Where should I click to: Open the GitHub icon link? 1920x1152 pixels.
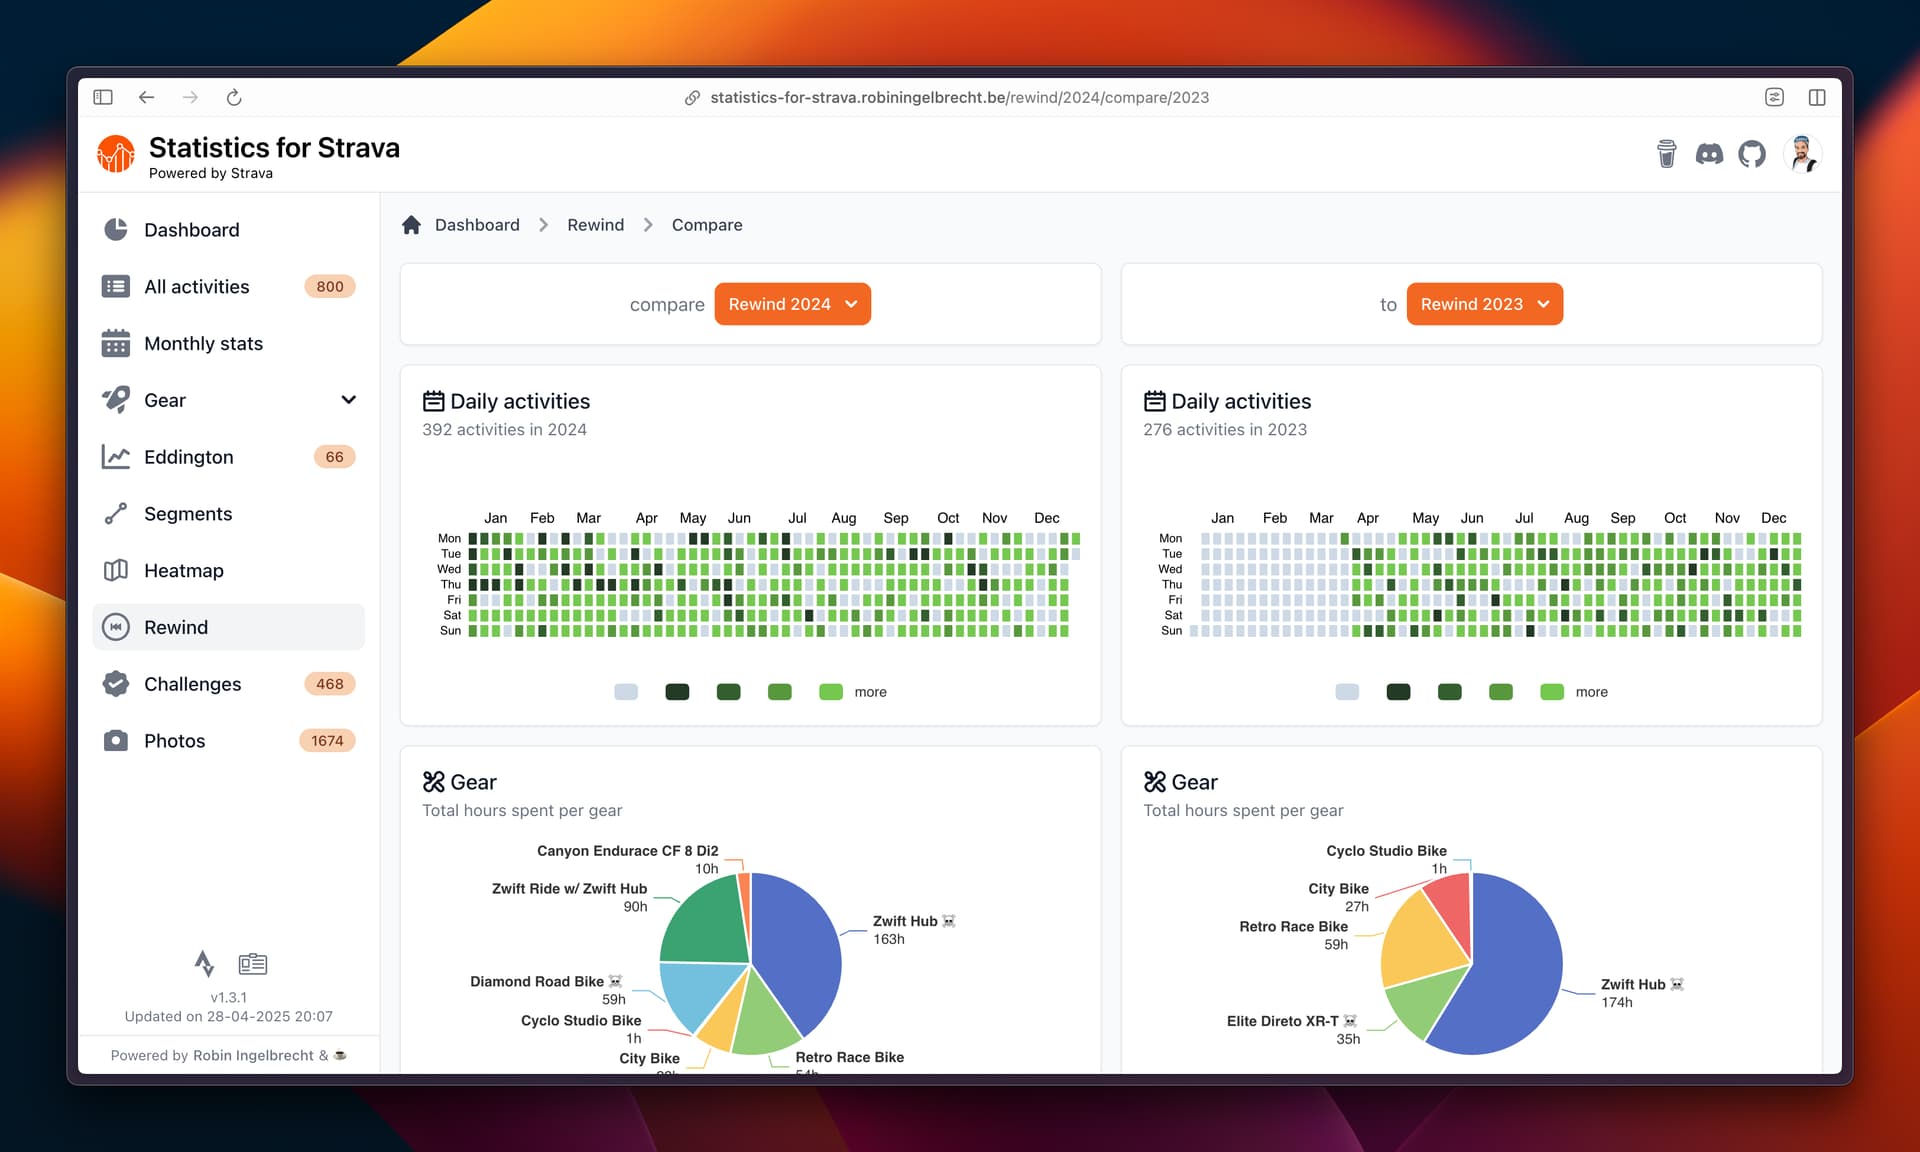click(x=1752, y=154)
